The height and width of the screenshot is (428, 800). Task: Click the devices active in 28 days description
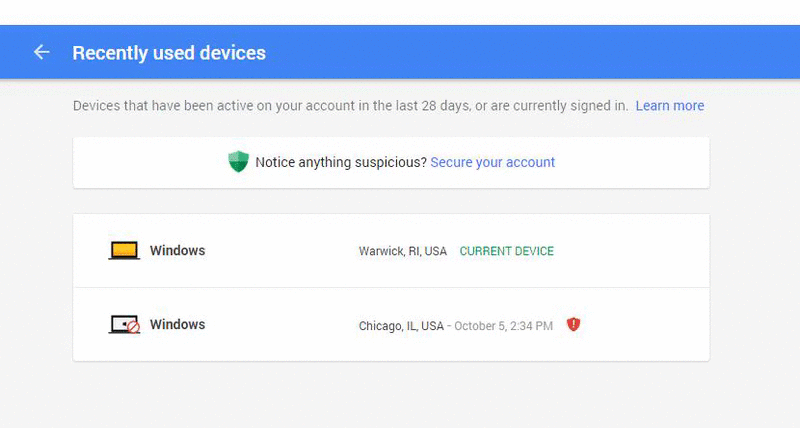coord(350,105)
